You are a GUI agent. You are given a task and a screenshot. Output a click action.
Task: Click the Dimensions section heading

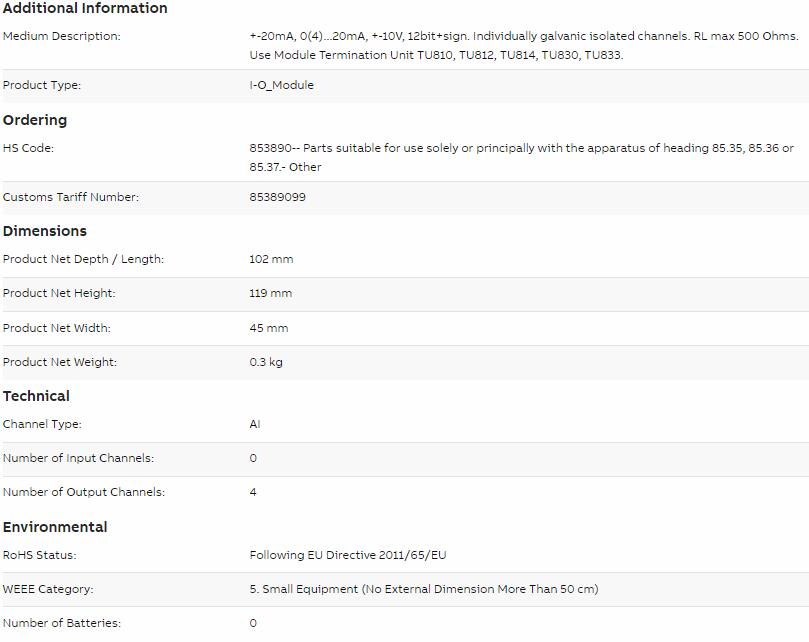[x=45, y=231]
